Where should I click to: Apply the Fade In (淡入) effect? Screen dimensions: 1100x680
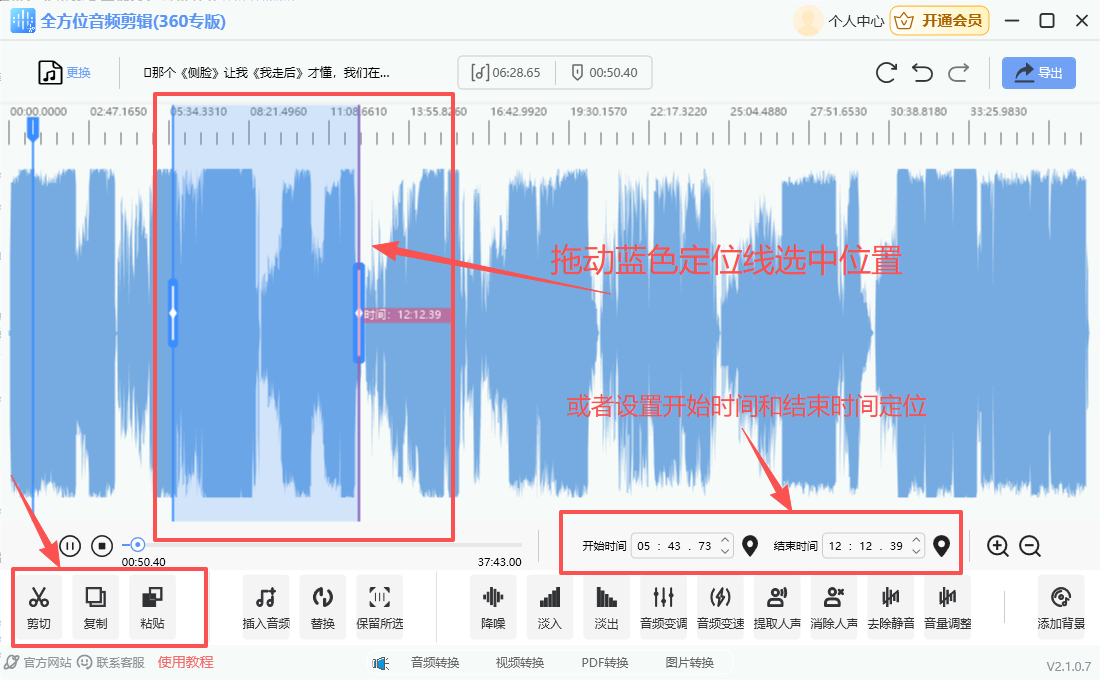[550, 607]
